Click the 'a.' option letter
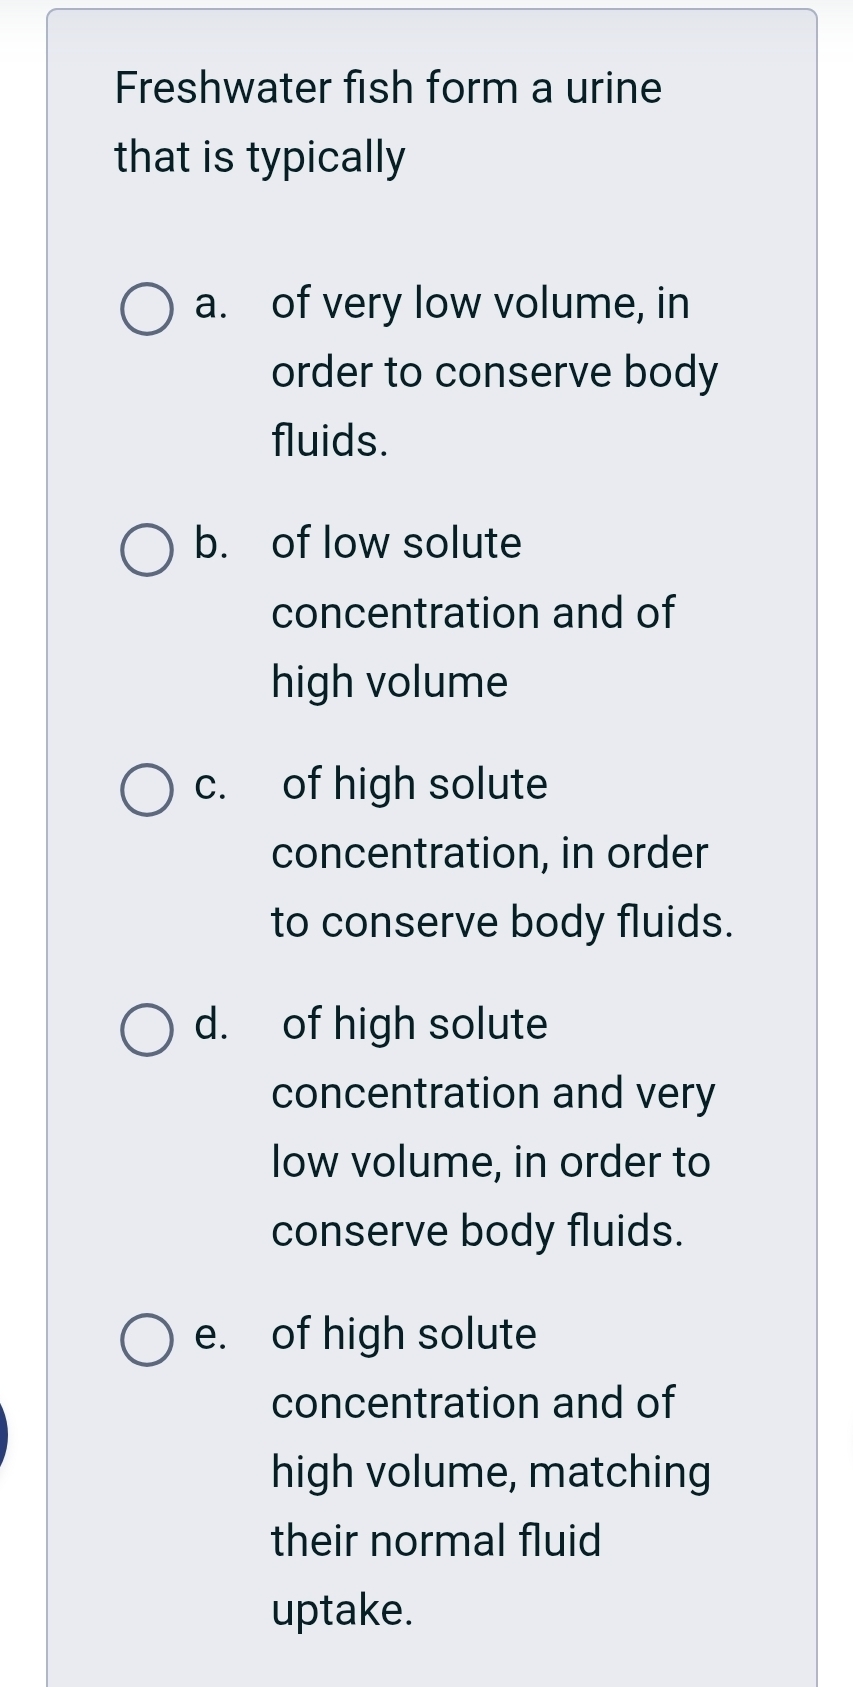853x1687 pixels. (x=211, y=303)
